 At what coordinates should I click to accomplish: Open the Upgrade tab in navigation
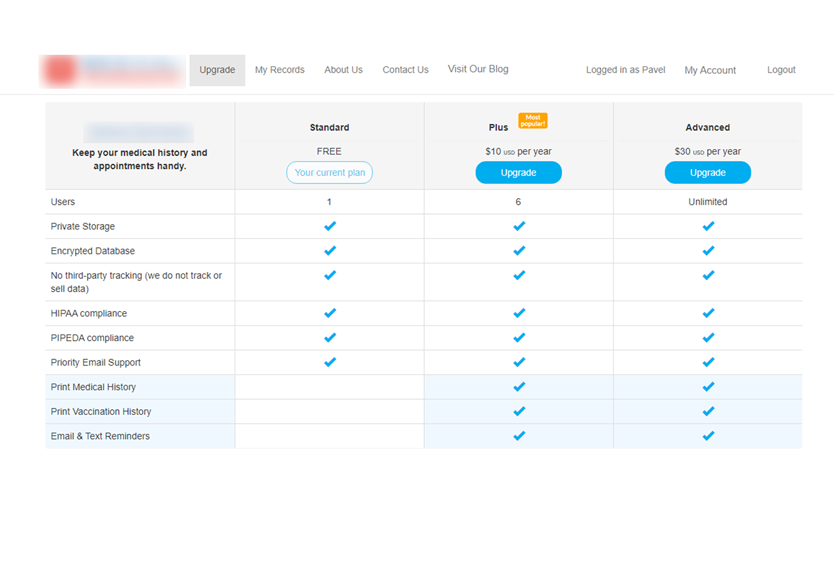coord(217,70)
